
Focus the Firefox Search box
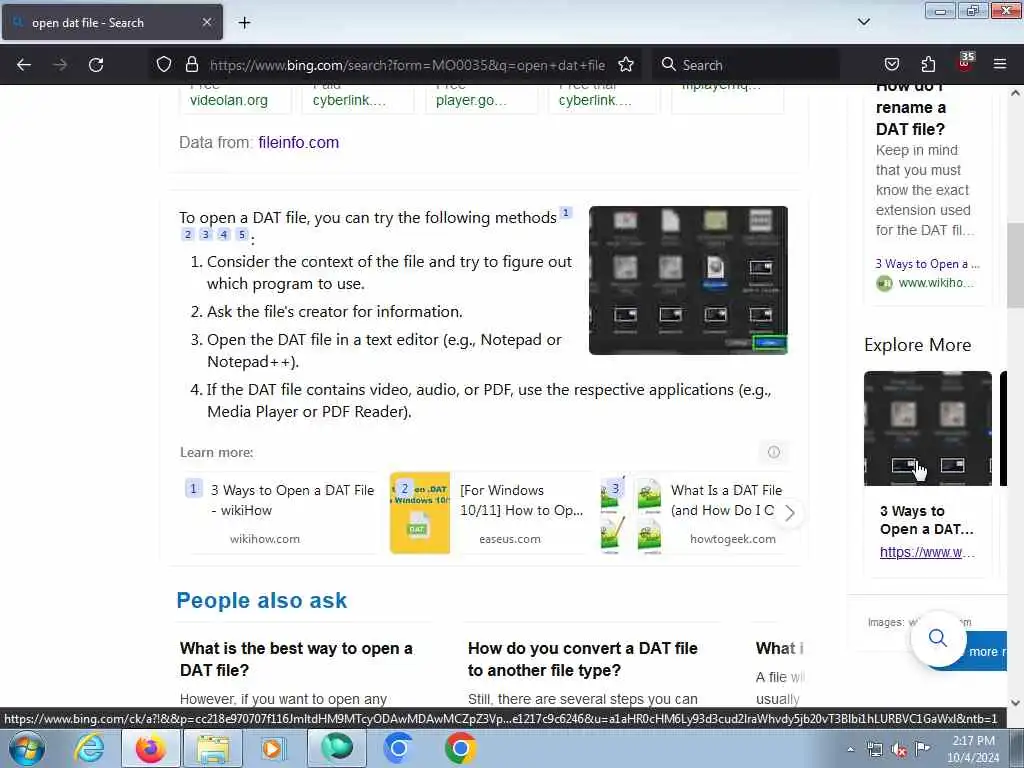tap(744, 65)
